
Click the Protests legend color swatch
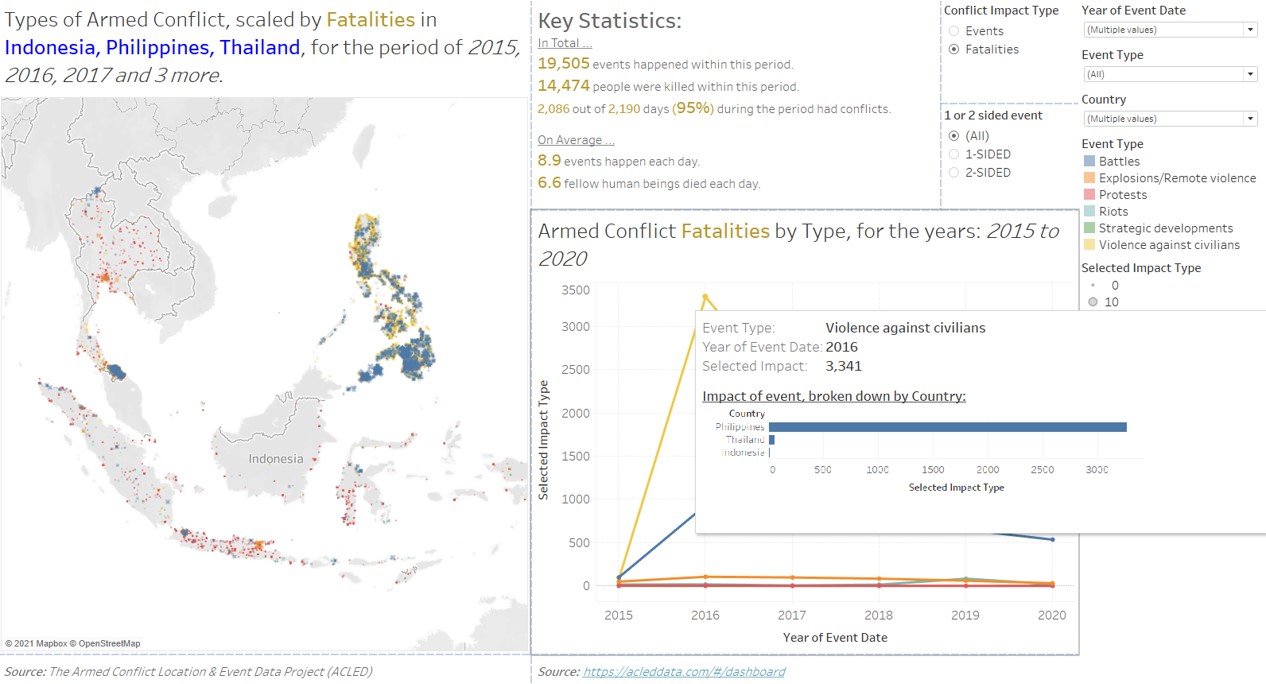[1089, 195]
